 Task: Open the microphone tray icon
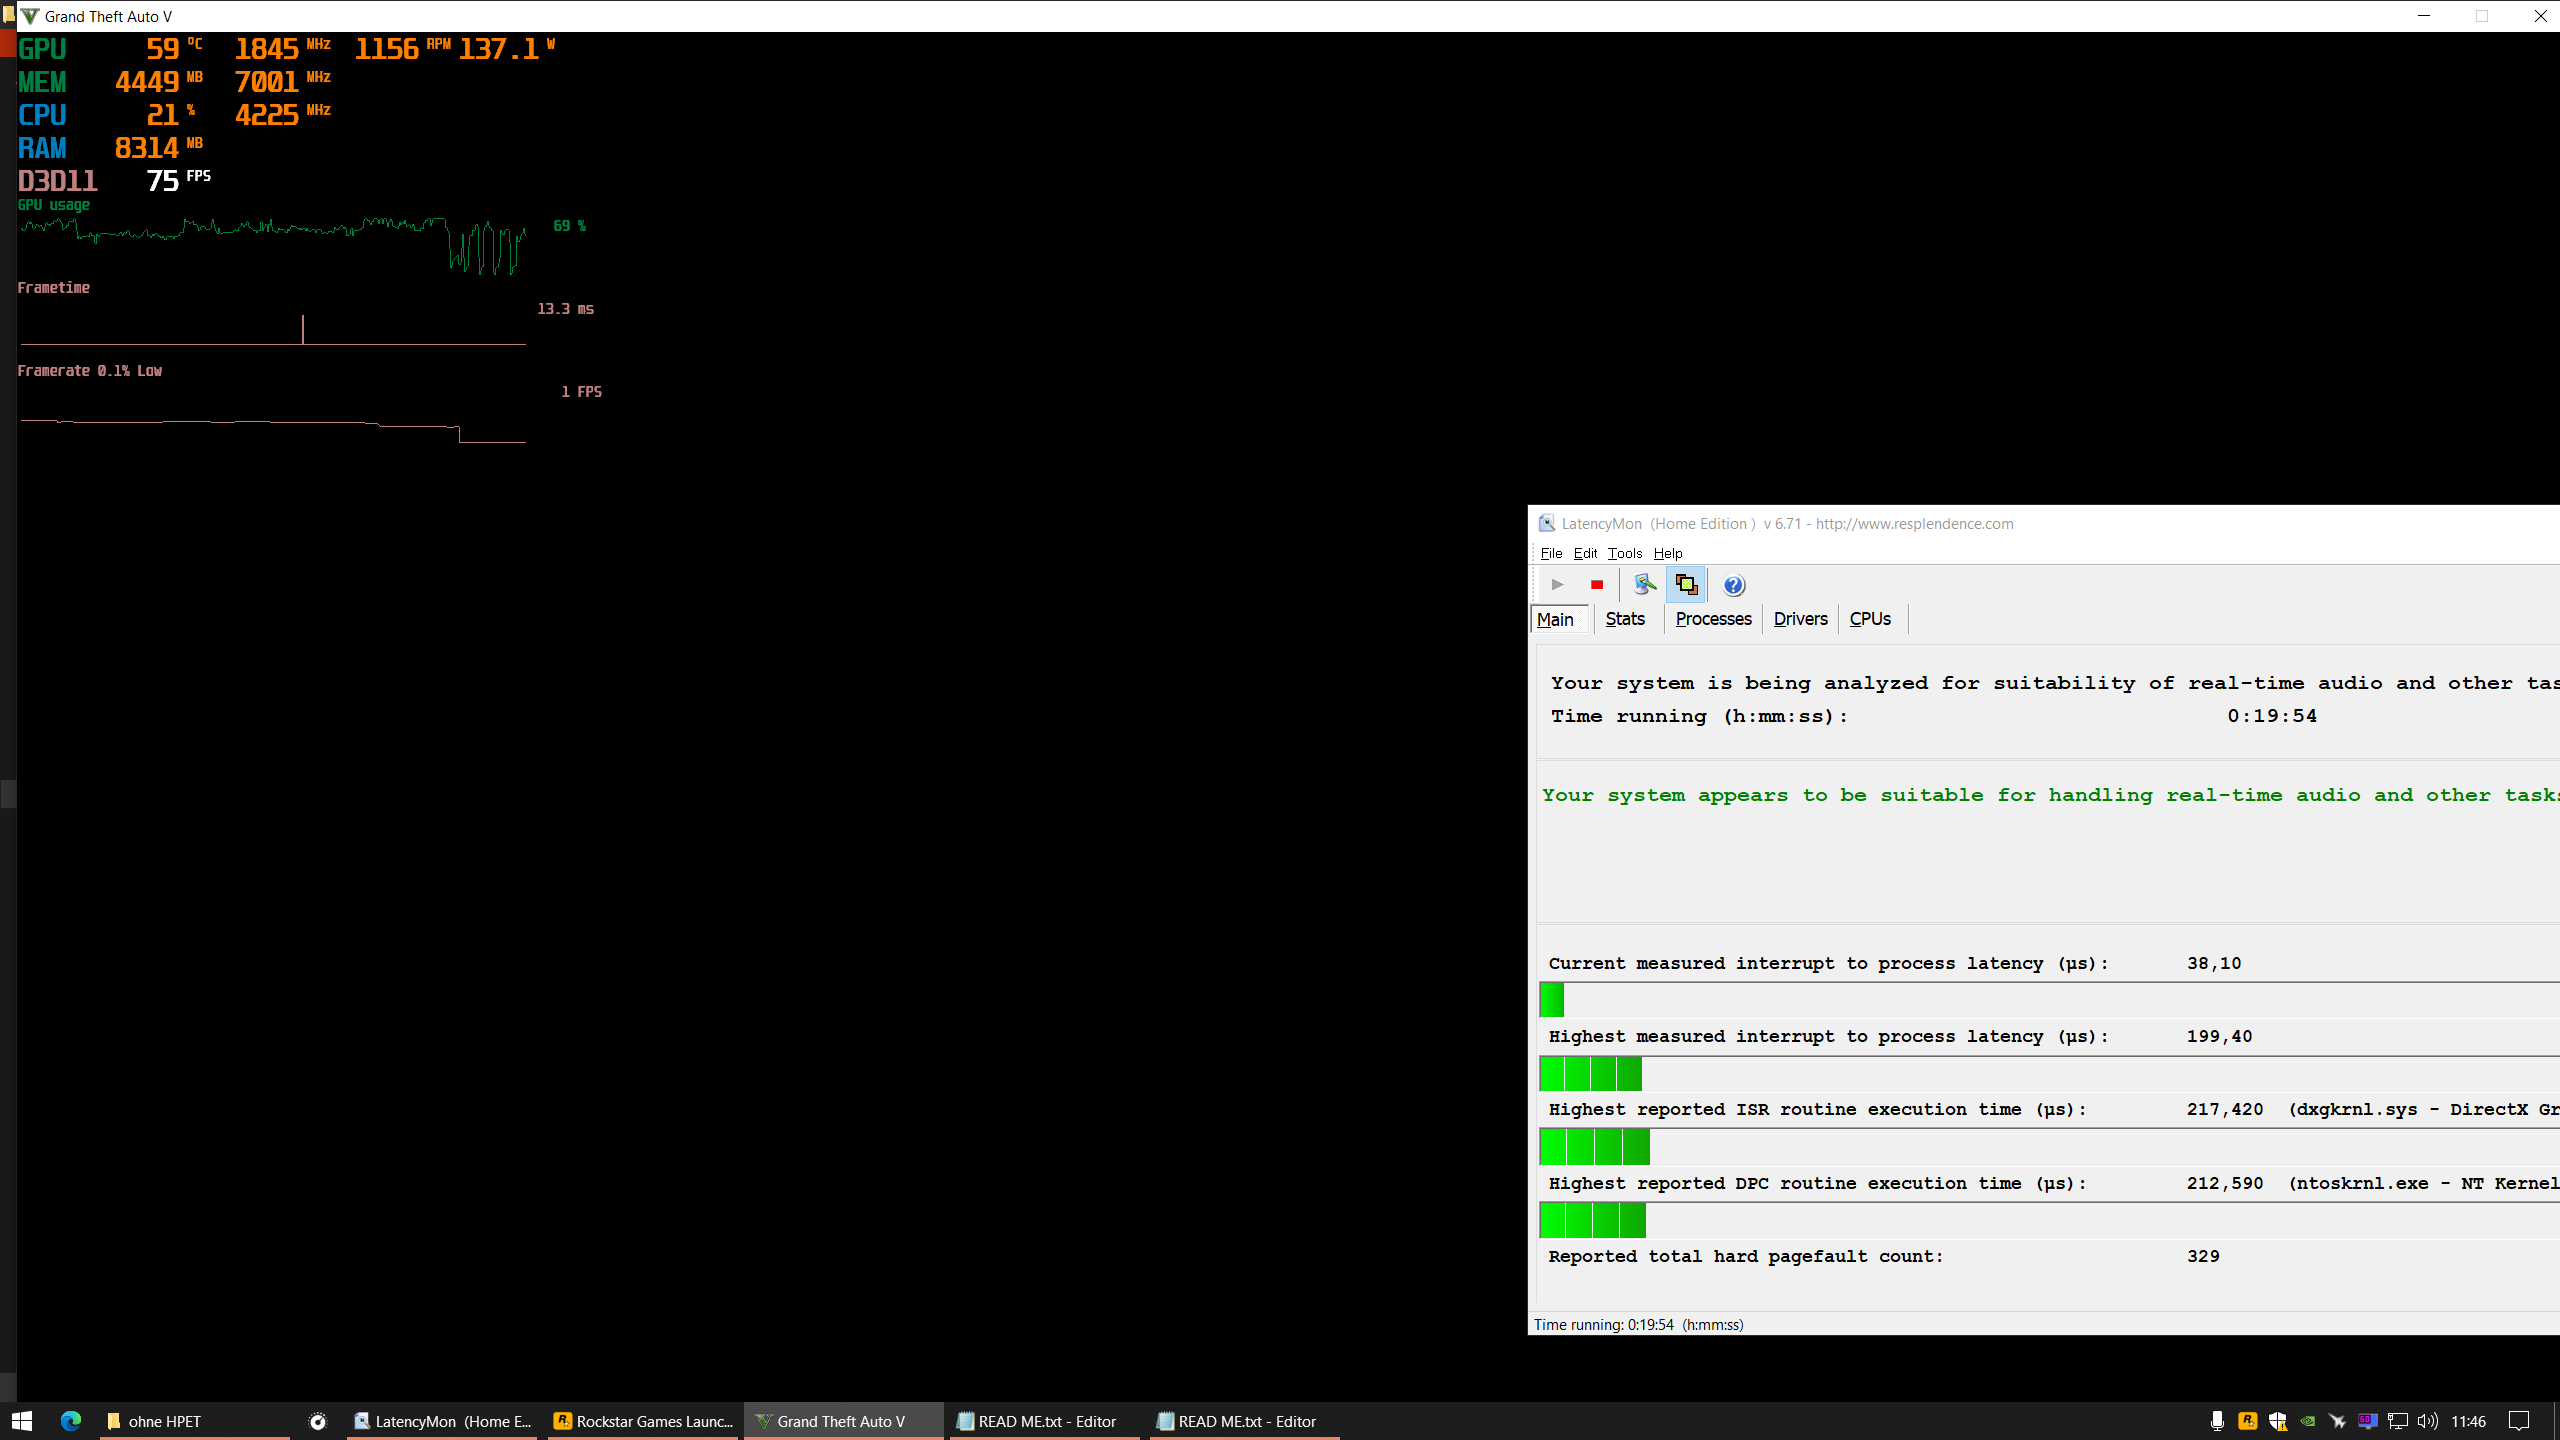tap(2217, 1421)
